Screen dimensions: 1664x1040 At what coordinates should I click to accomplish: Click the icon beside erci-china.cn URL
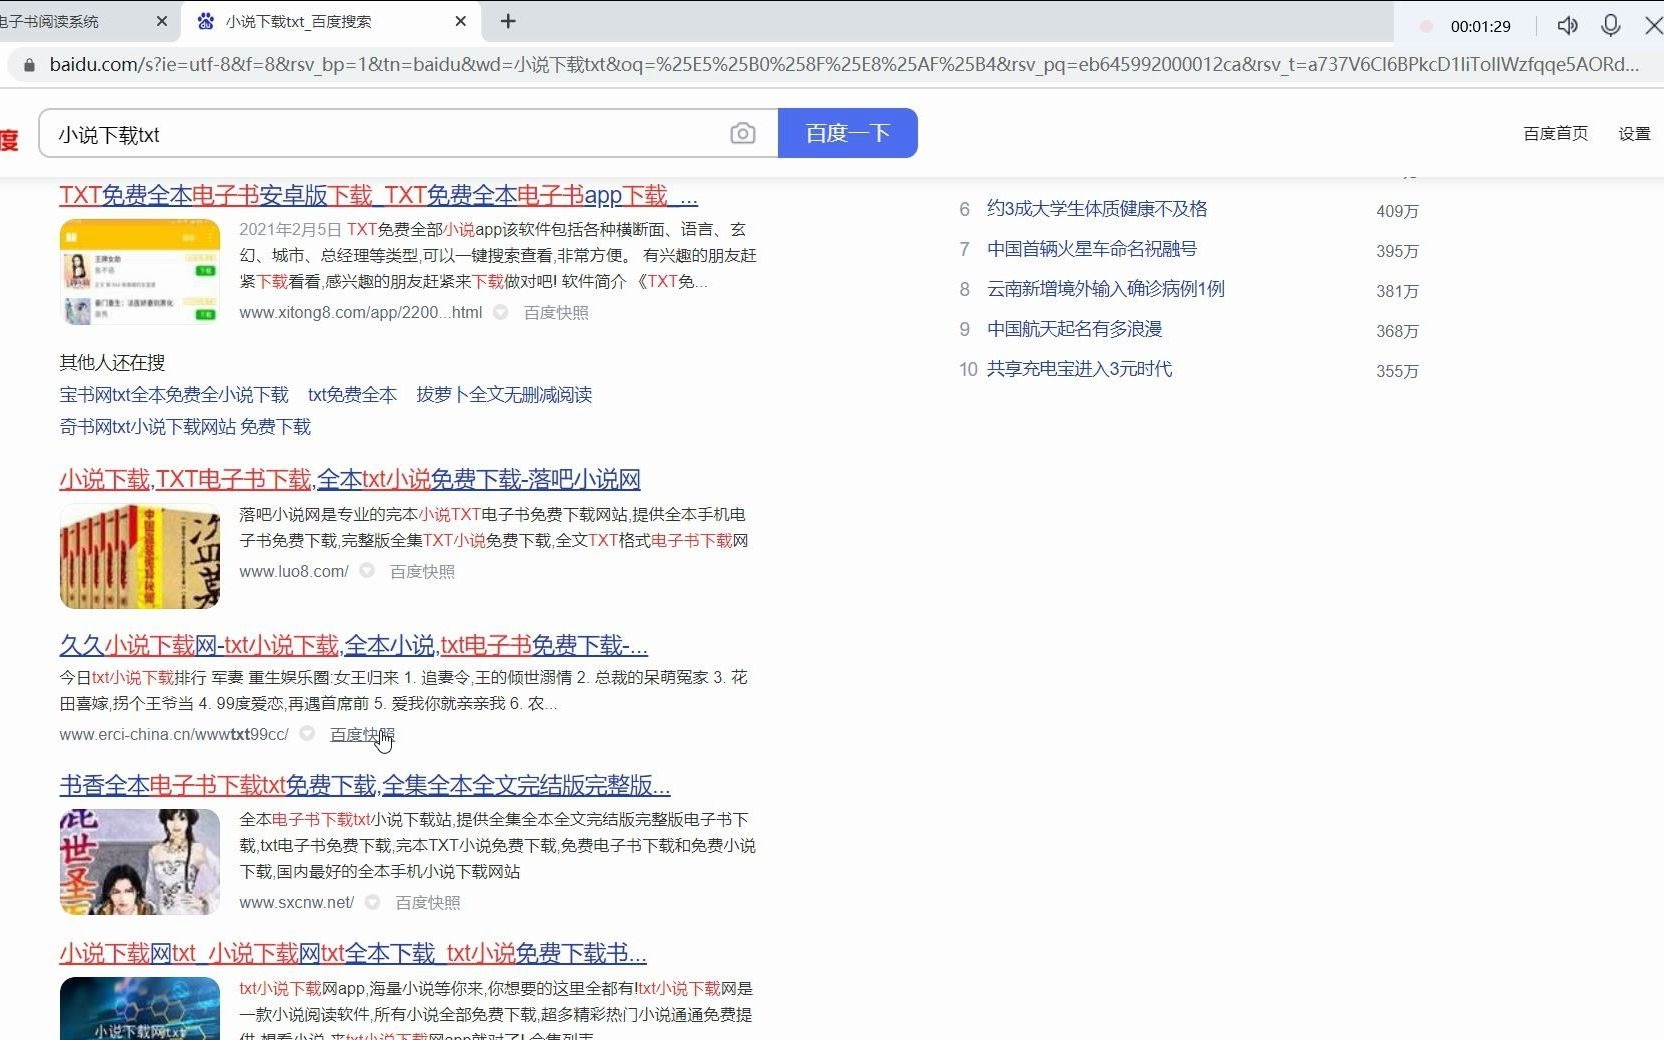point(307,734)
